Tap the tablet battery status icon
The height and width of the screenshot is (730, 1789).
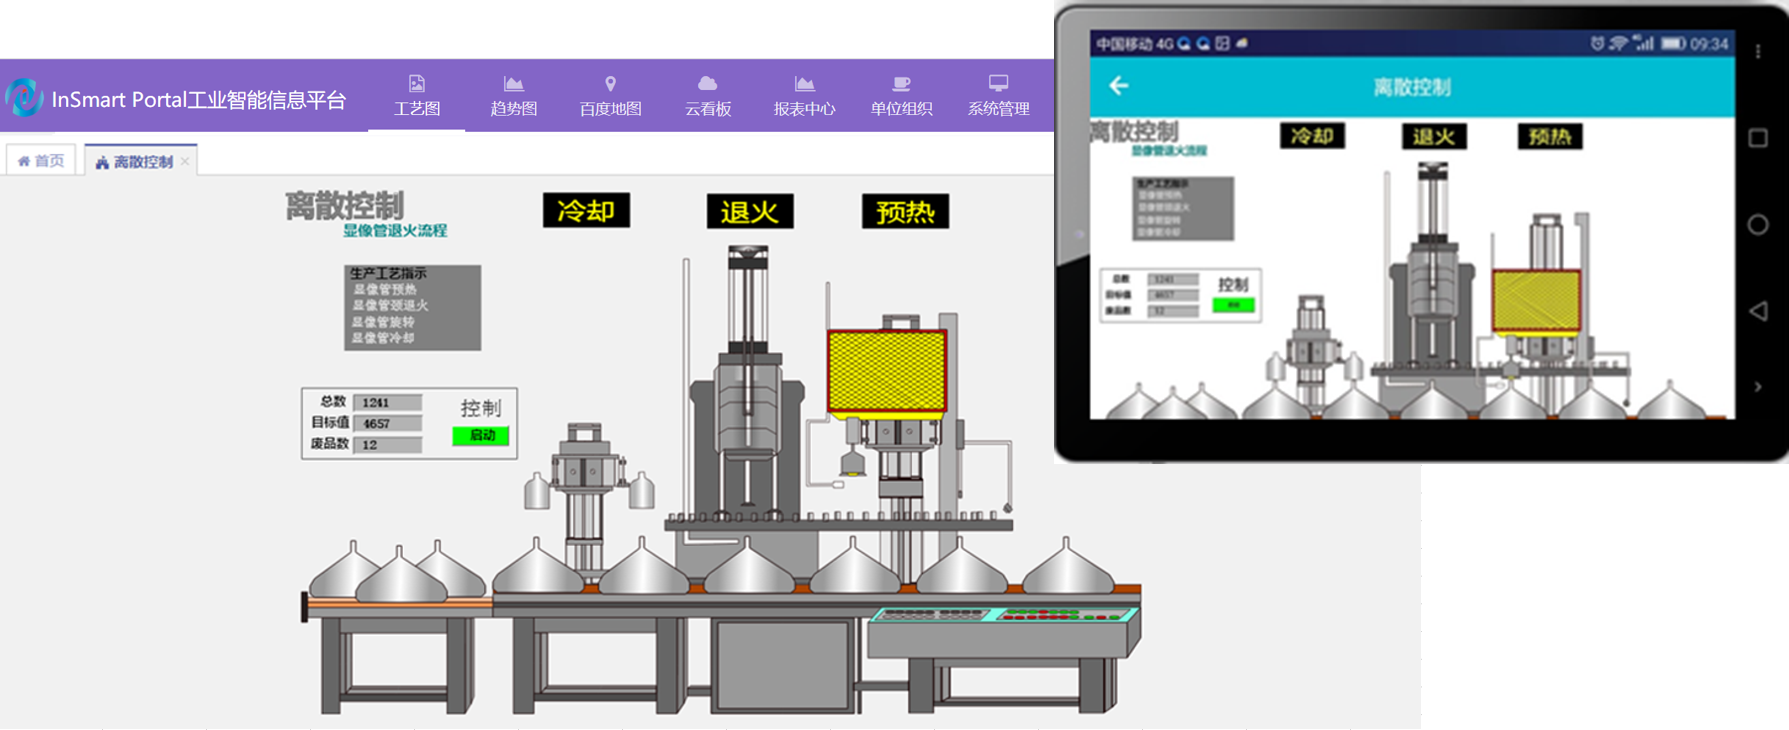tap(1673, 44)
